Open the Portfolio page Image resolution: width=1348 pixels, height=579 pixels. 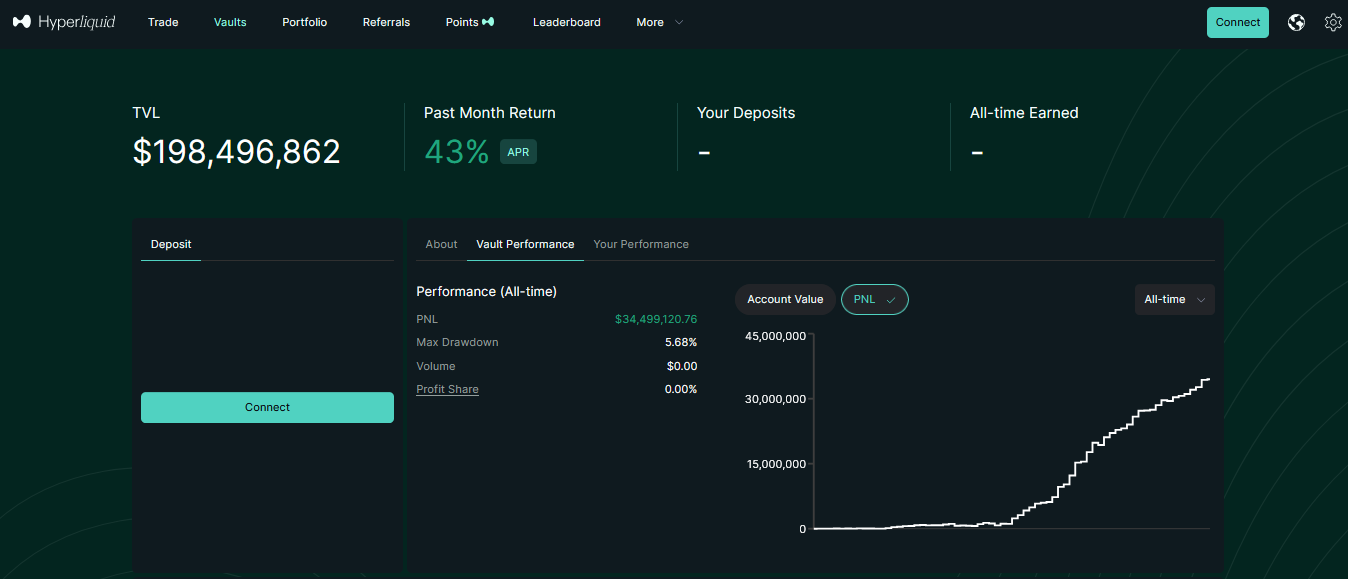coord(305,22)
